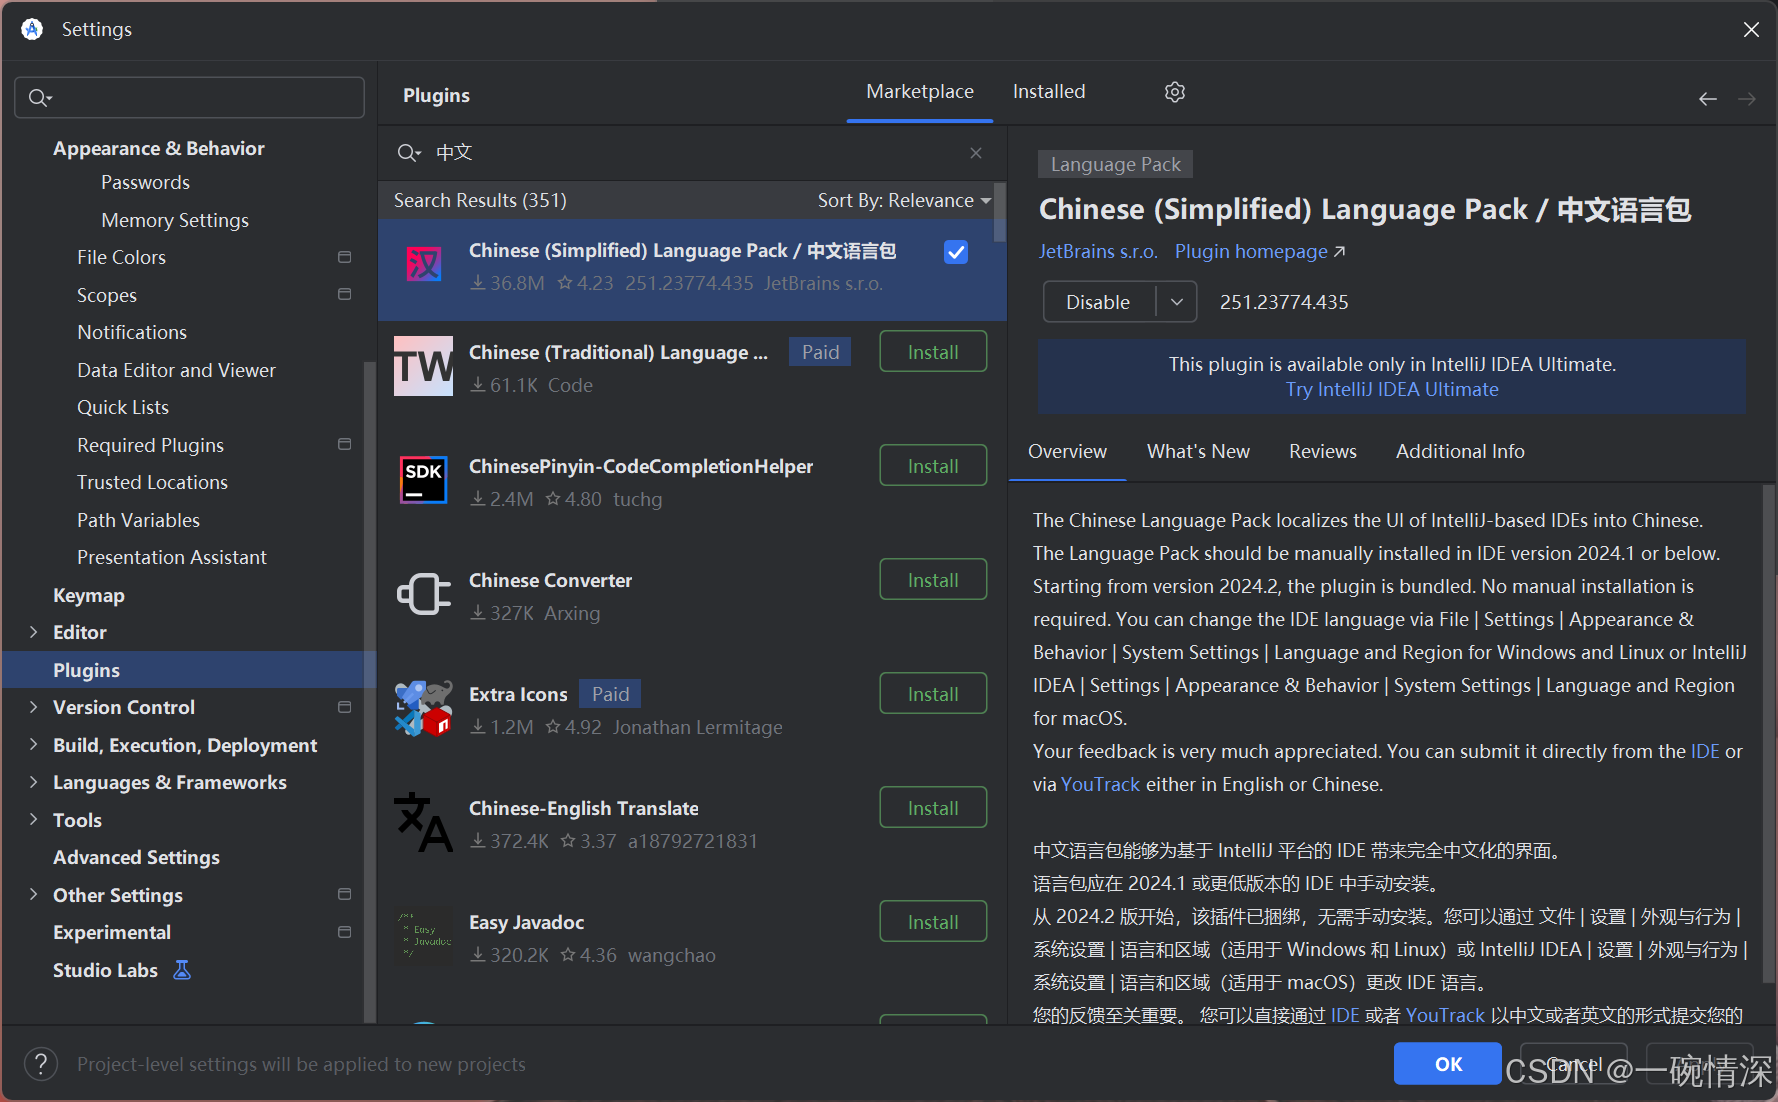The height and width of the screenshot is (1102, 1778).
Task: Click the Chinese-English Translate plugin icon
Action: pos(423,822)
